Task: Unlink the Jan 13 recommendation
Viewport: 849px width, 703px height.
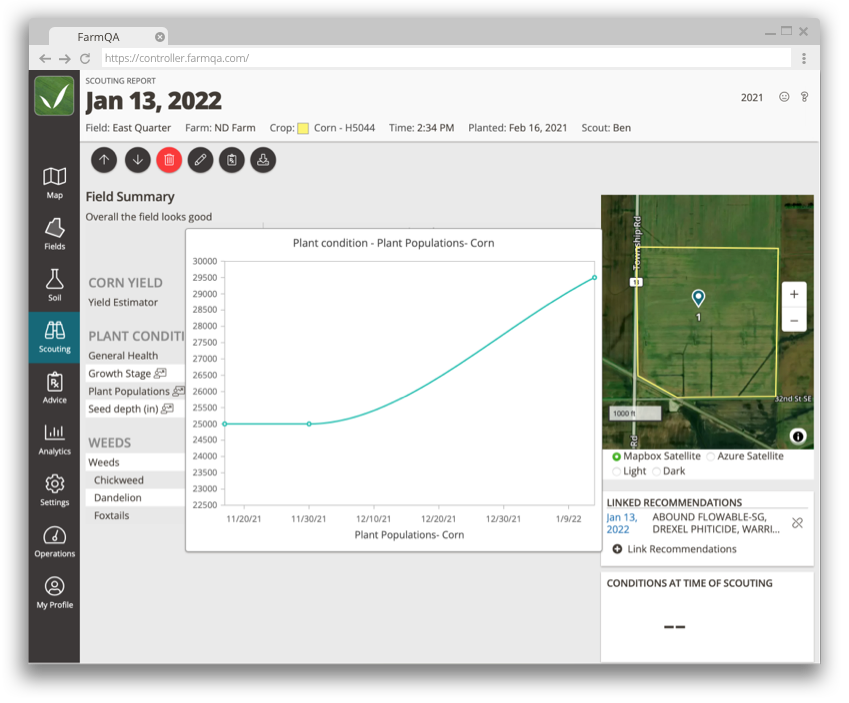Action: pyautogui.click(x=798, y=523)
